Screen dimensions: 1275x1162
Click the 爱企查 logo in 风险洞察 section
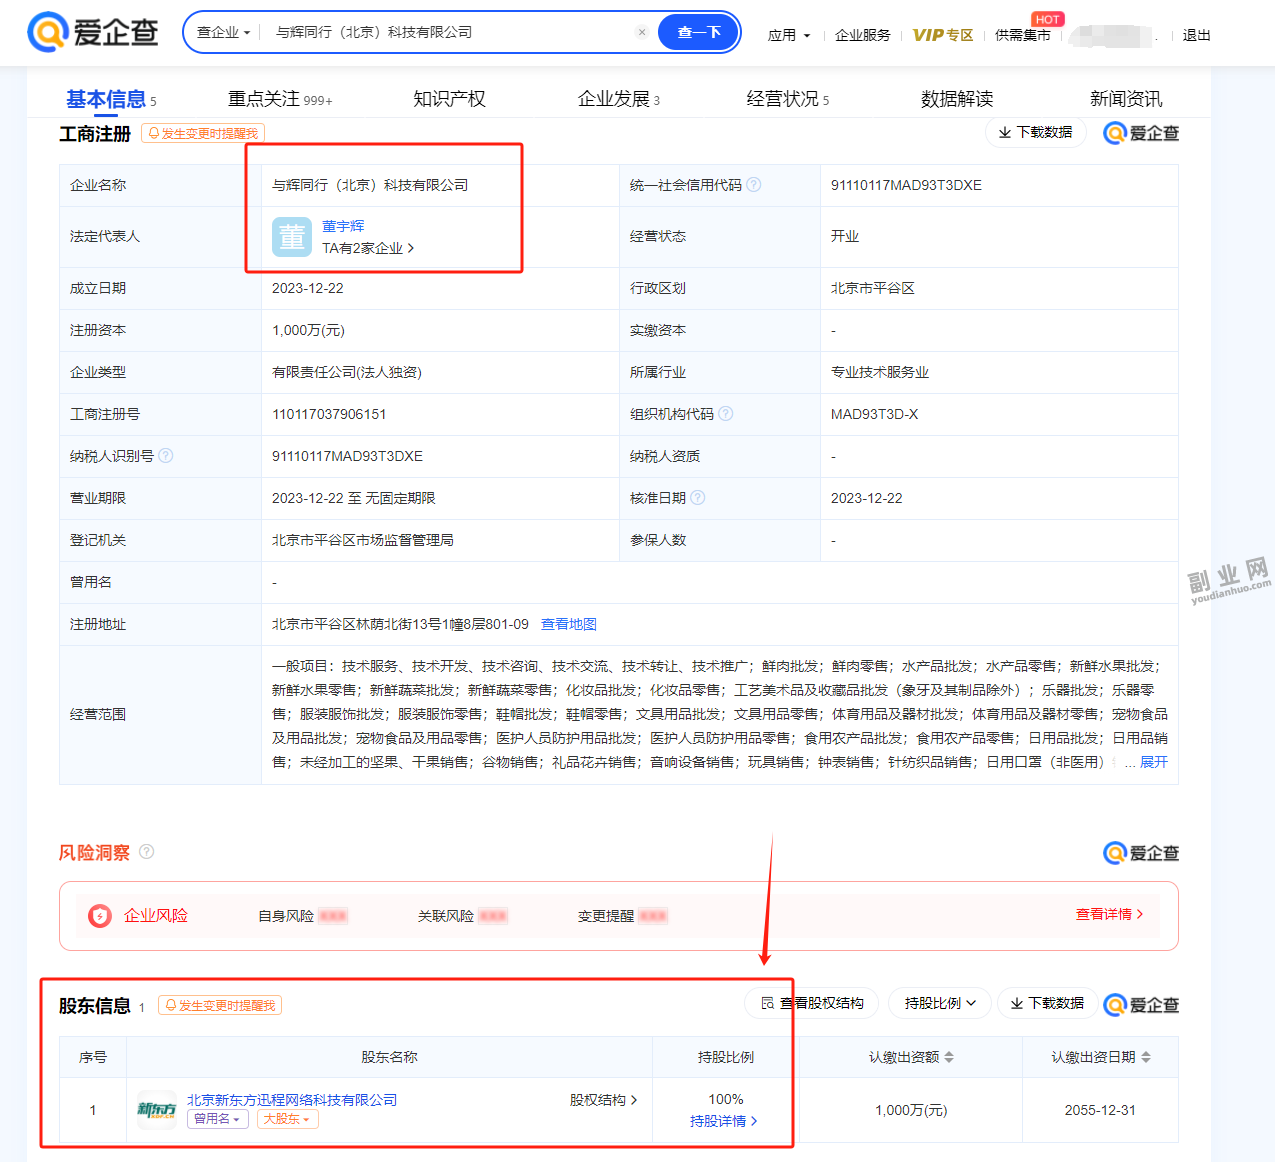point(1141,853)
